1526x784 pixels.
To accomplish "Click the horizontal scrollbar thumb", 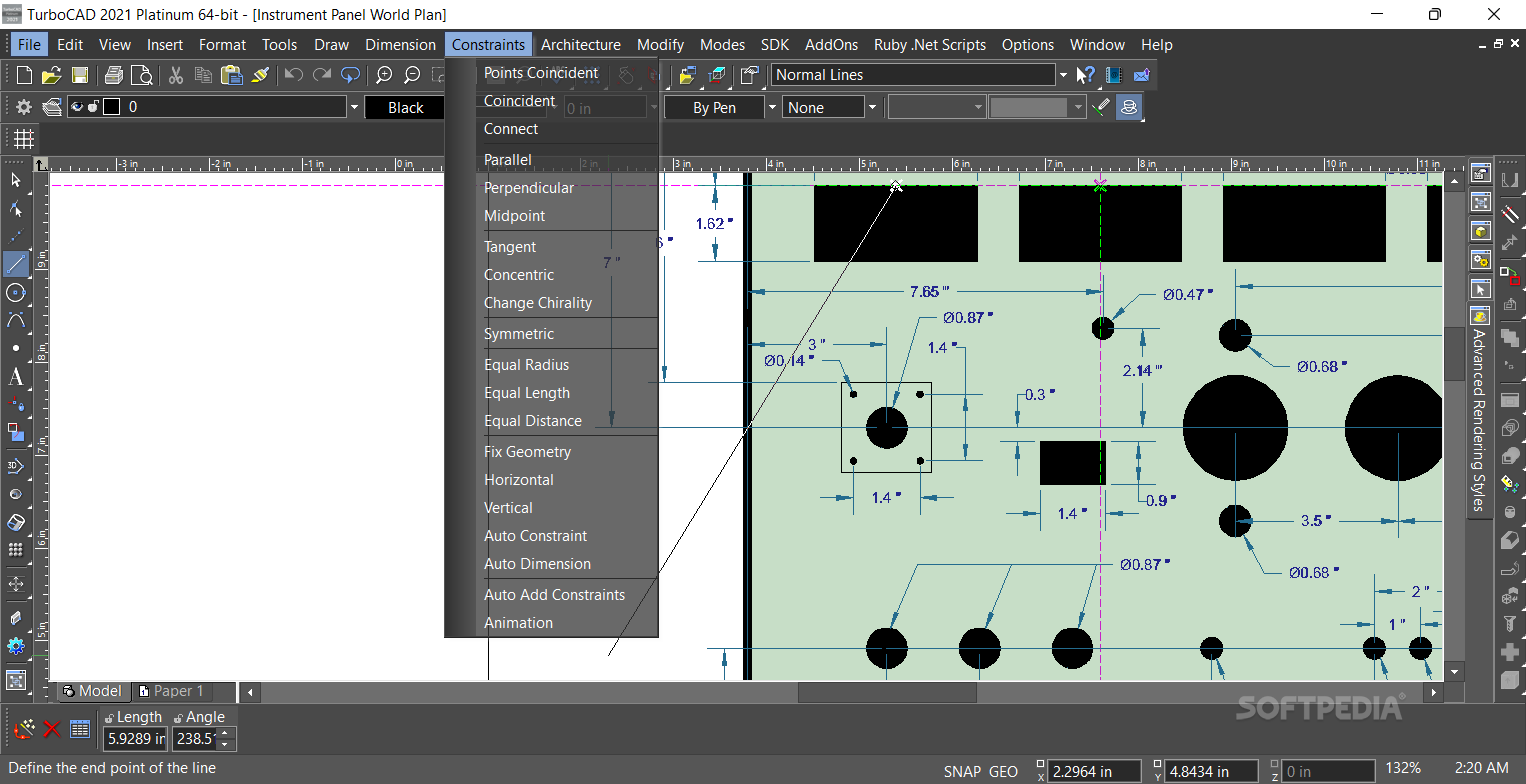I will pyautogui.click(x=887, y=692).
